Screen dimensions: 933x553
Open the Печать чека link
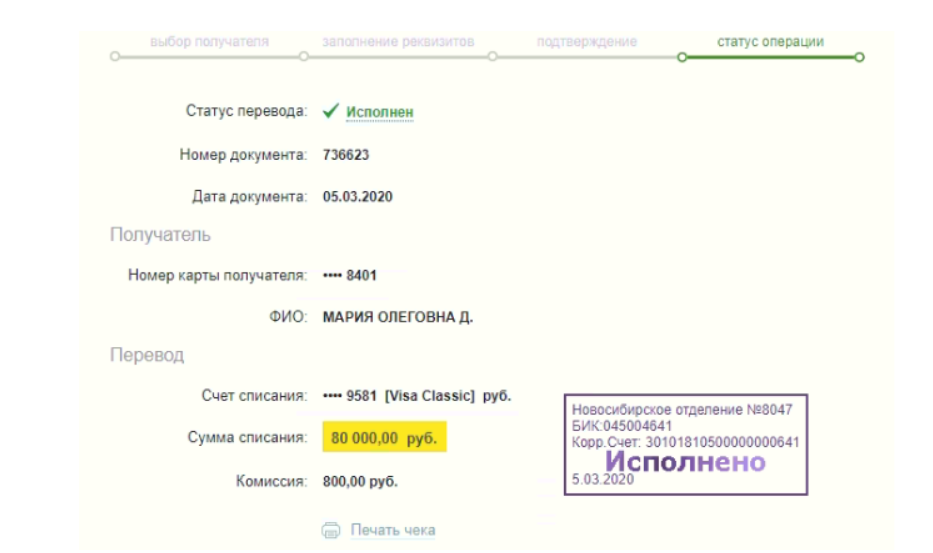393,530
